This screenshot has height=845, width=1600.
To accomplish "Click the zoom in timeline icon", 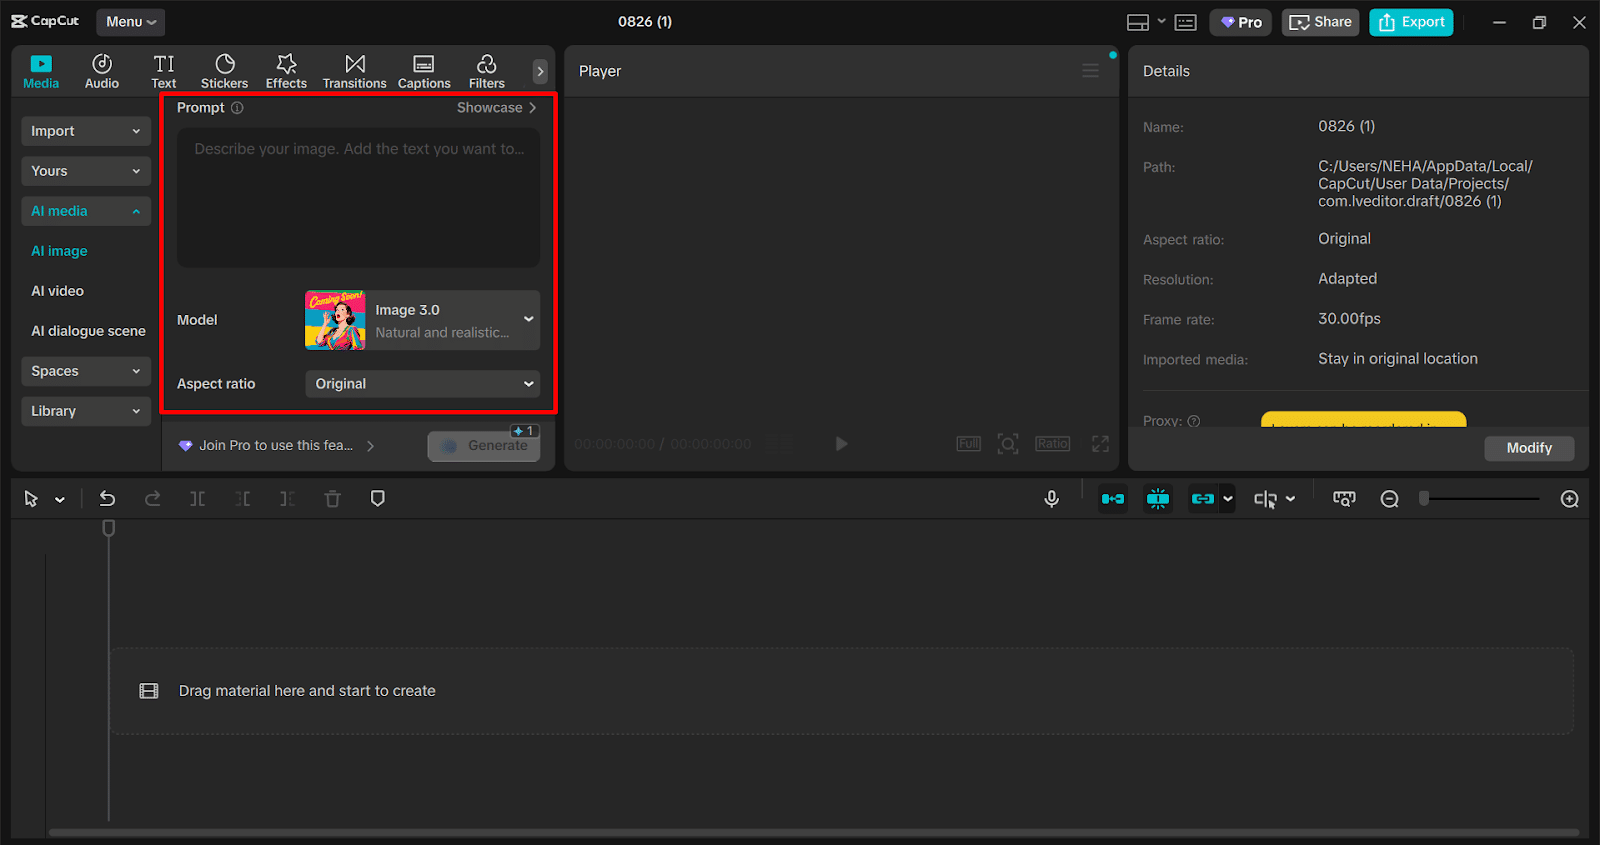I will click(x=1569, y=499).
